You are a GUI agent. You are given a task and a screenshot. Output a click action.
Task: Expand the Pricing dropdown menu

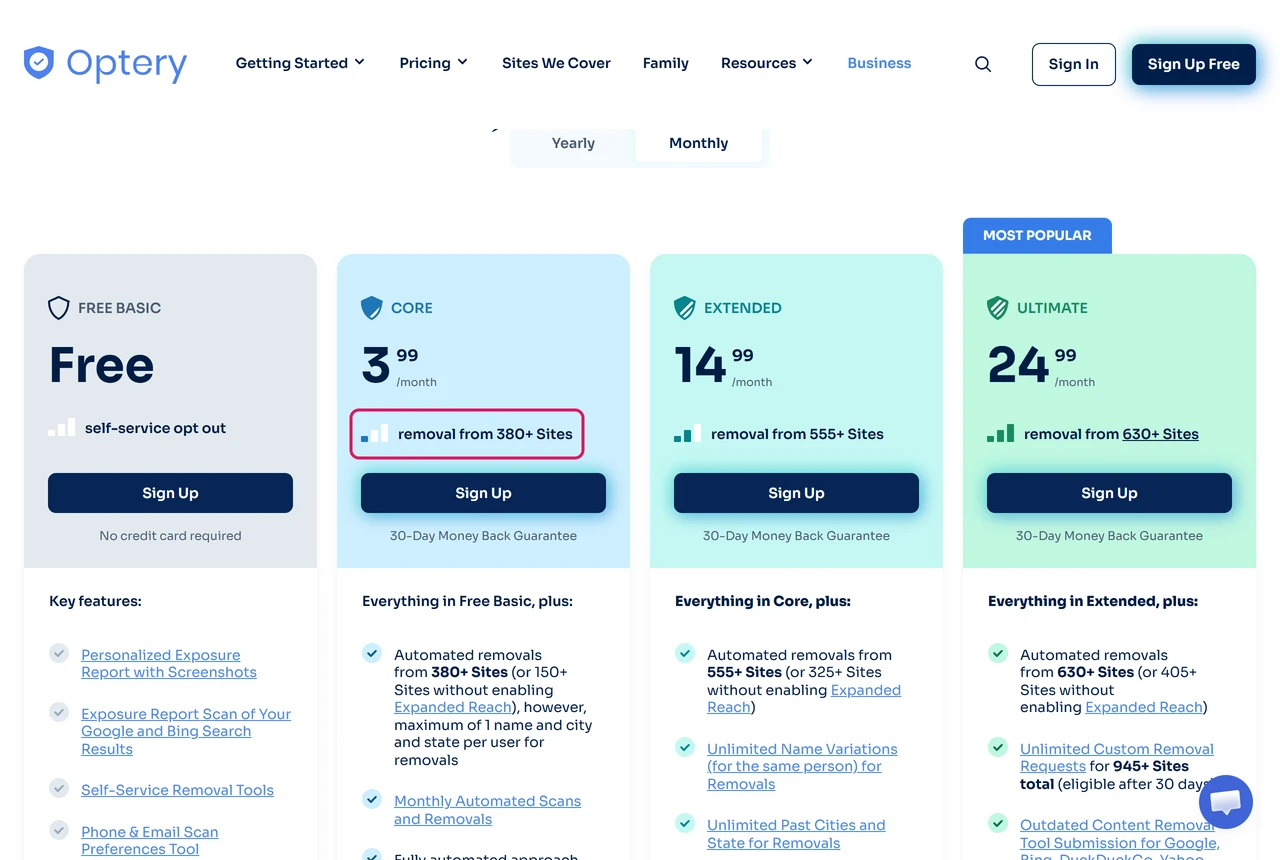point(433,63)
